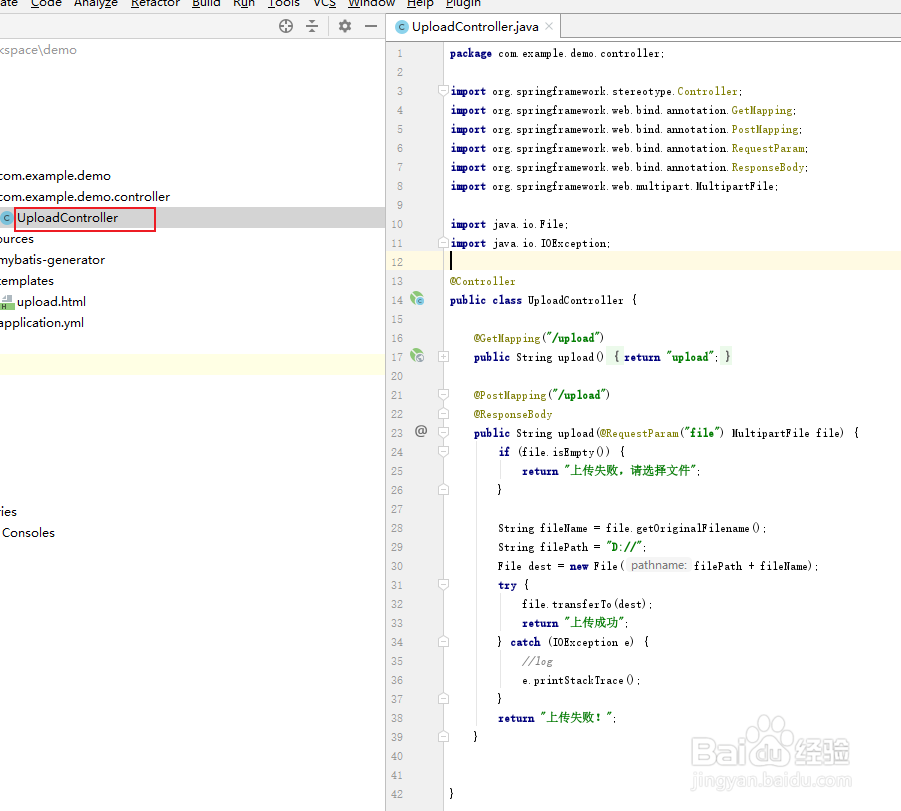Viewport: 901px width, 811px height.
Task: Collapse the code block at line 21
Action: pos(443,394)
